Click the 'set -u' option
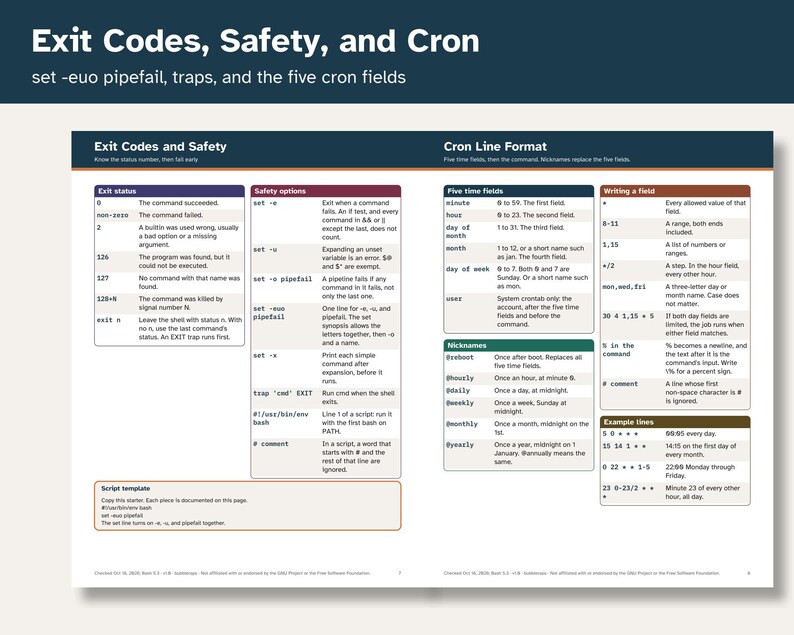The height and width of the screenshot is (635, 794). [265, 250]
